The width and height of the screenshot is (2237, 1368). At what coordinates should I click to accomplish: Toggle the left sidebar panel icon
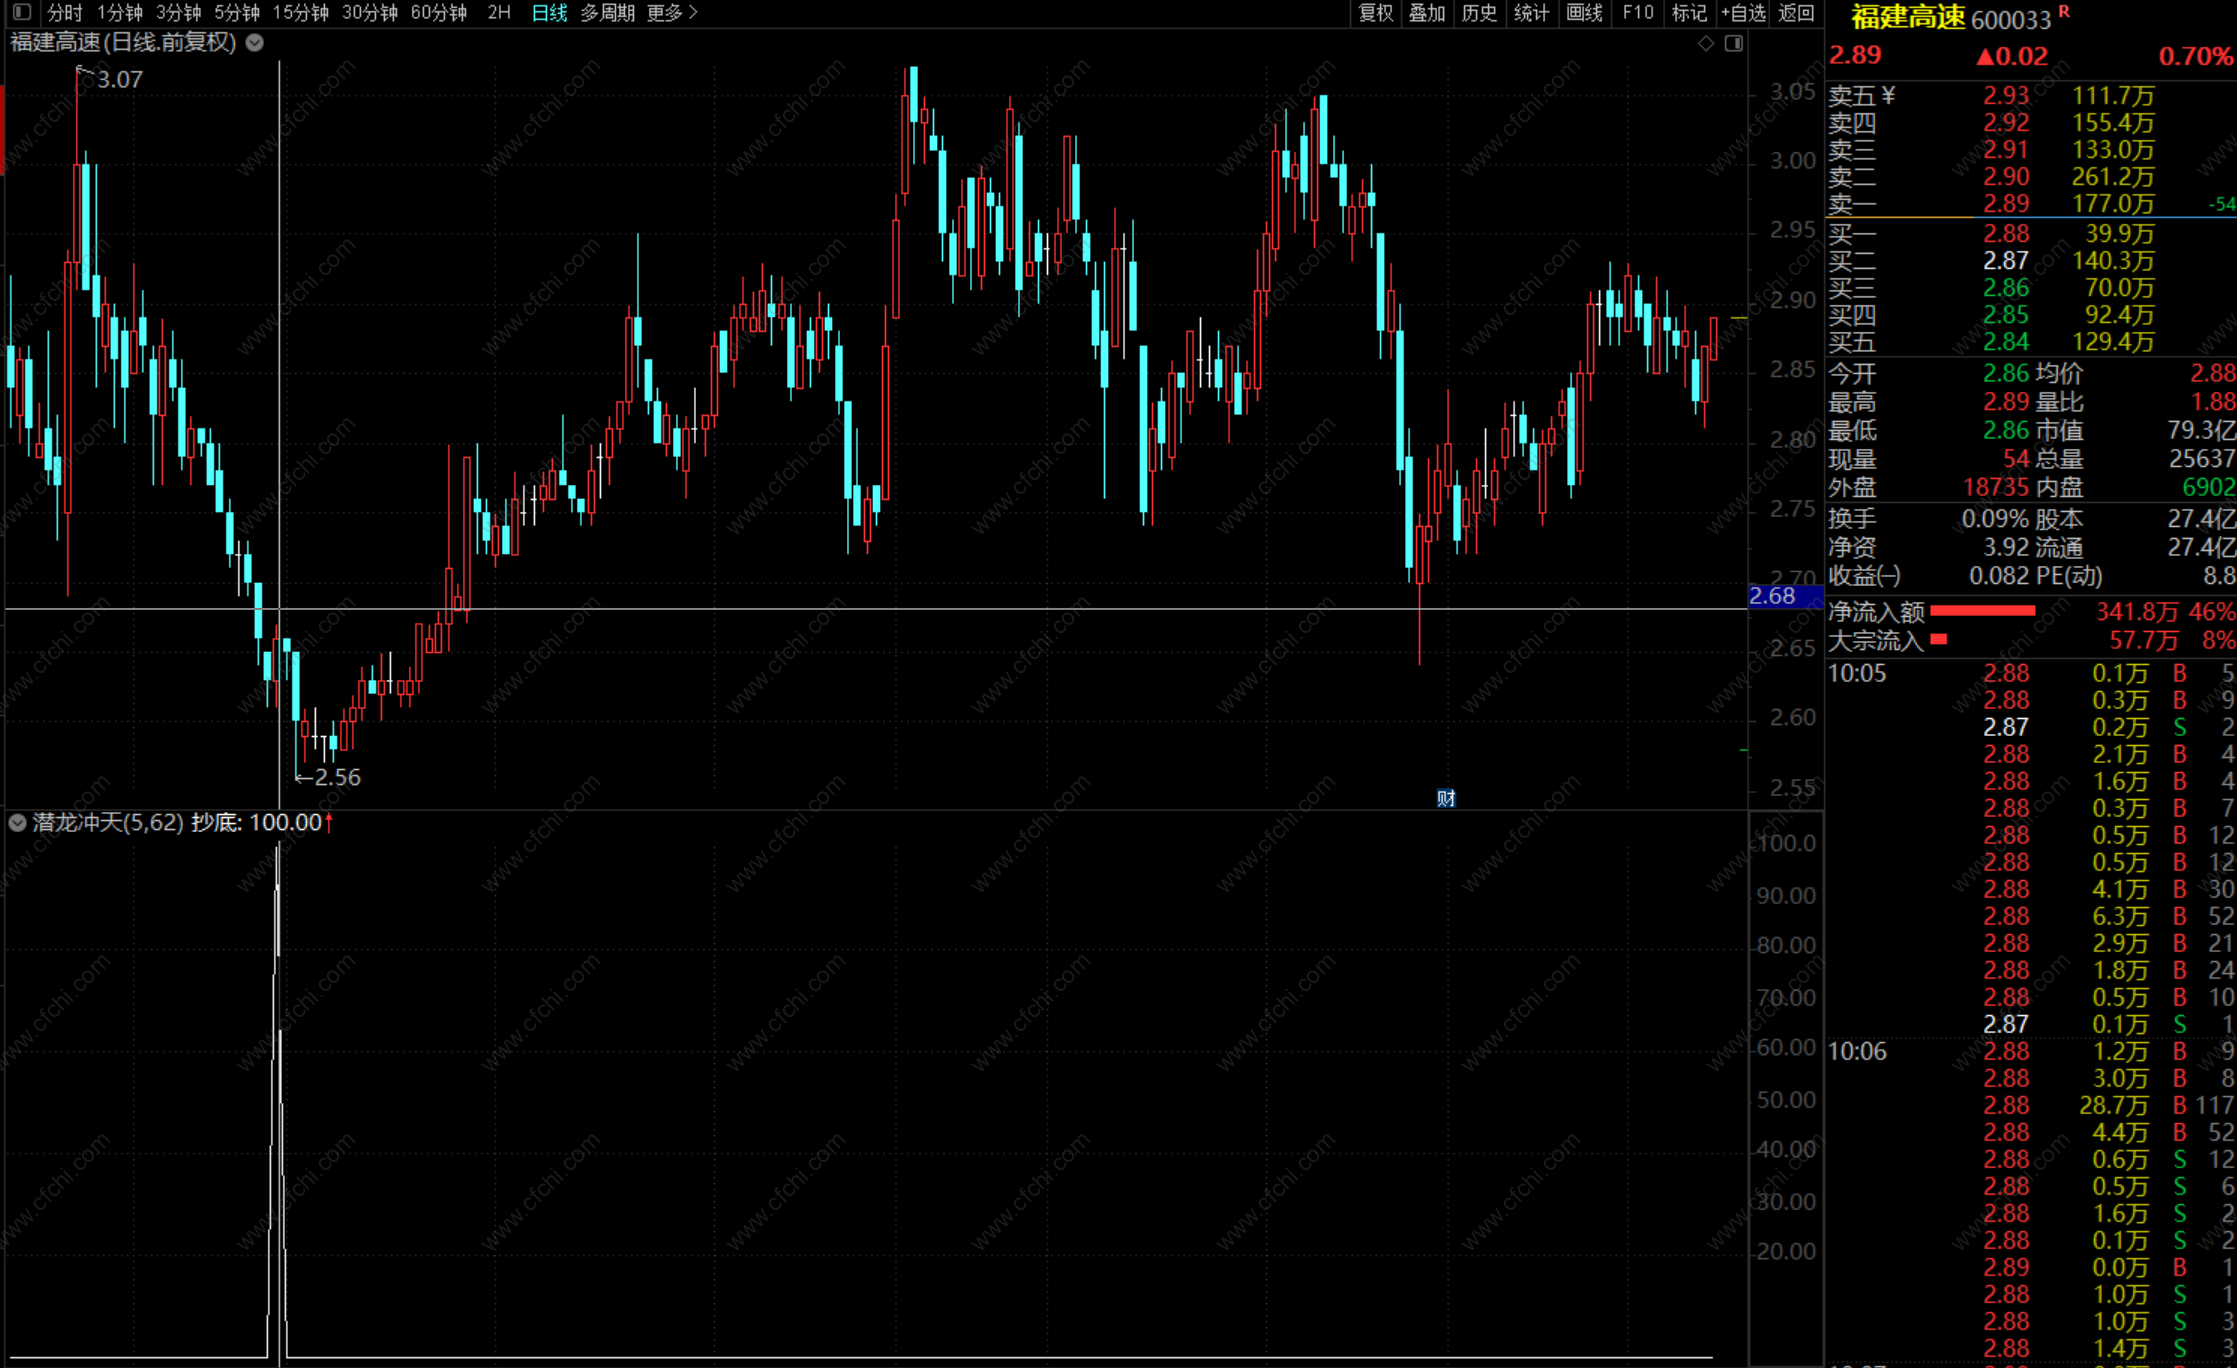click(x=22, y=13)
